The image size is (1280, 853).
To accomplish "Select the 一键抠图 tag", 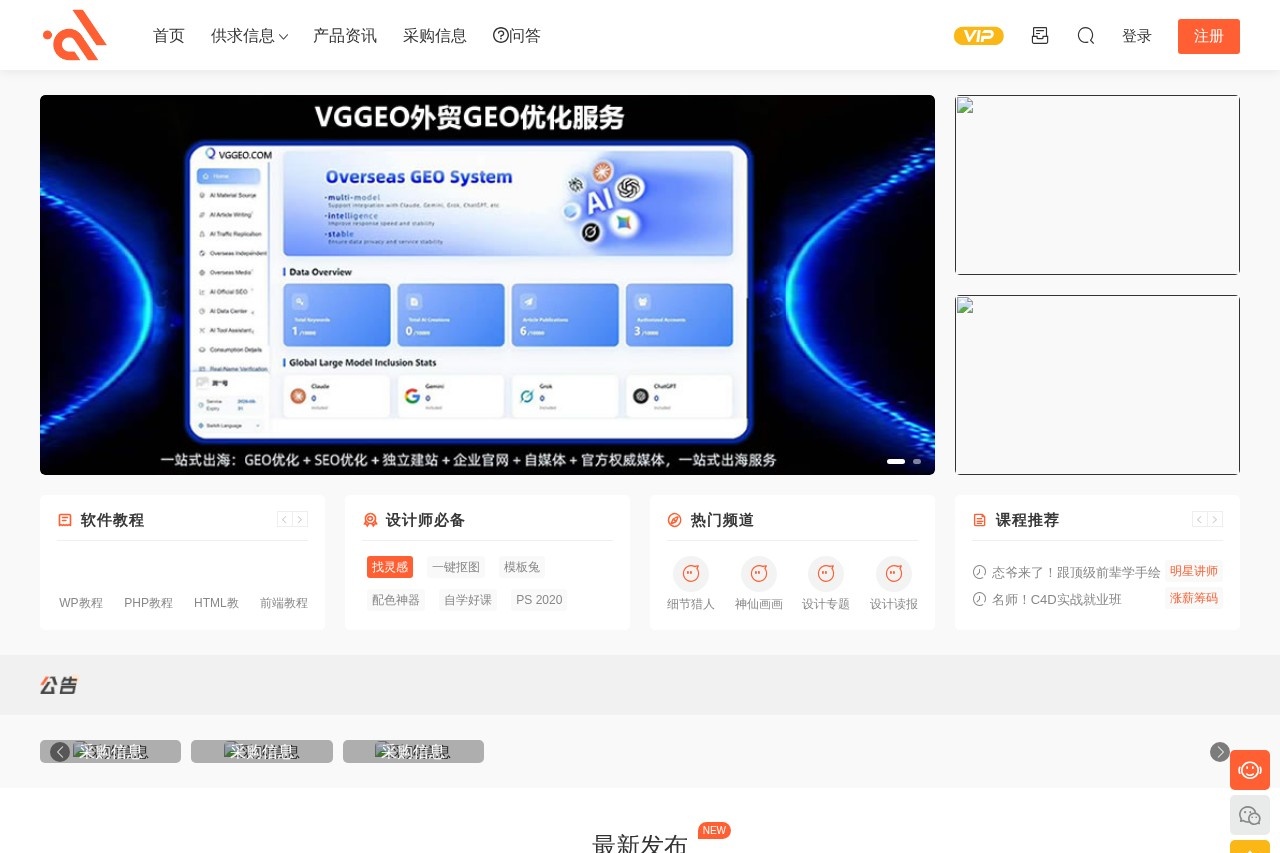I will [x=456, y=567].
